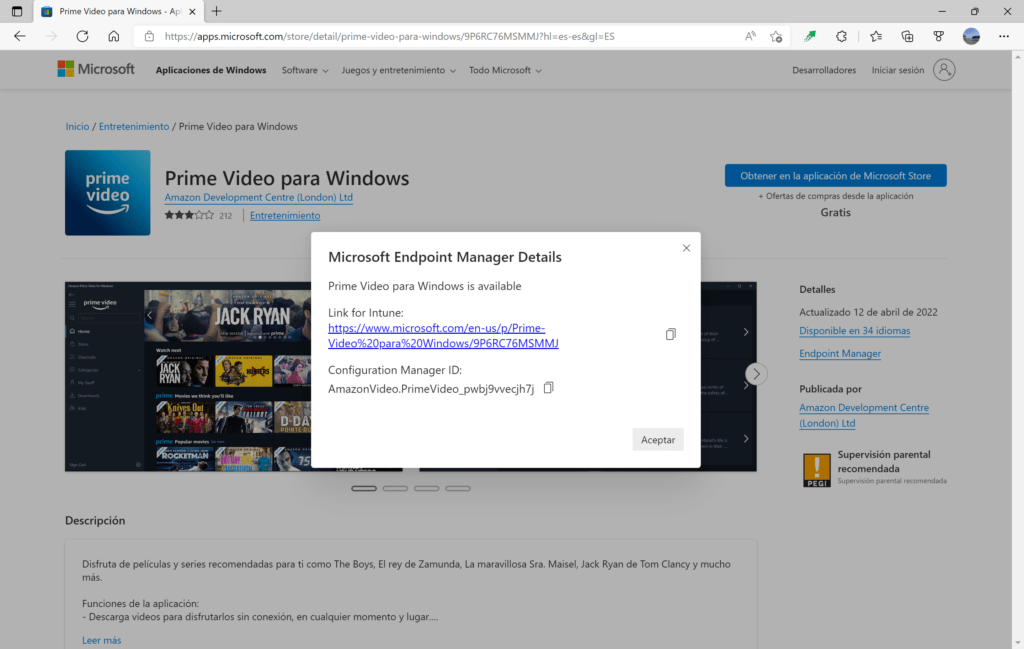This screenshot has height=649, width=1024.
Task: Open the Rewards trophy icon
Action: 938,37
